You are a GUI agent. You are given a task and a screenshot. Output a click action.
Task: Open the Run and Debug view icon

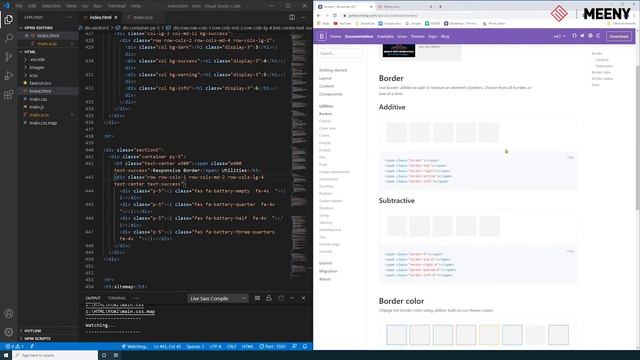[9, 76]
